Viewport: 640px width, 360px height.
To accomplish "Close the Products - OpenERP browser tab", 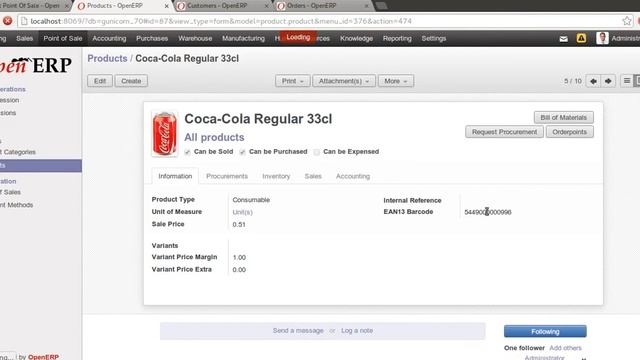I will tap(167, 6).
